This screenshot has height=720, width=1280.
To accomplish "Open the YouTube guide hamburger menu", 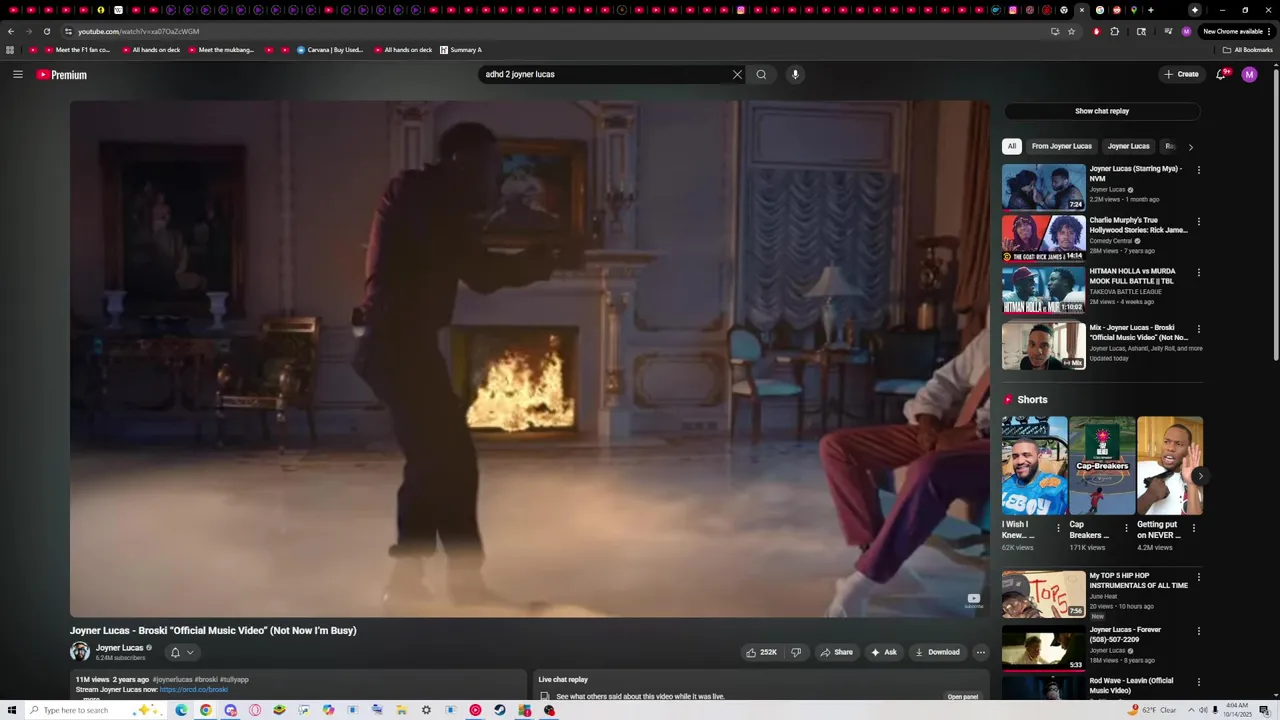I will point(18,74).
